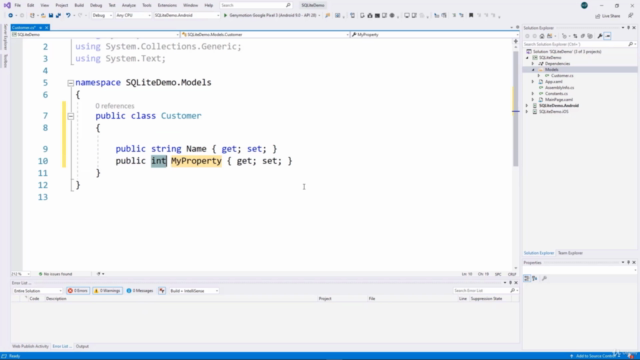Screen dimensions: 640x360
Task: Click the feedback icon beside Live Share
Action: [630, 16]
